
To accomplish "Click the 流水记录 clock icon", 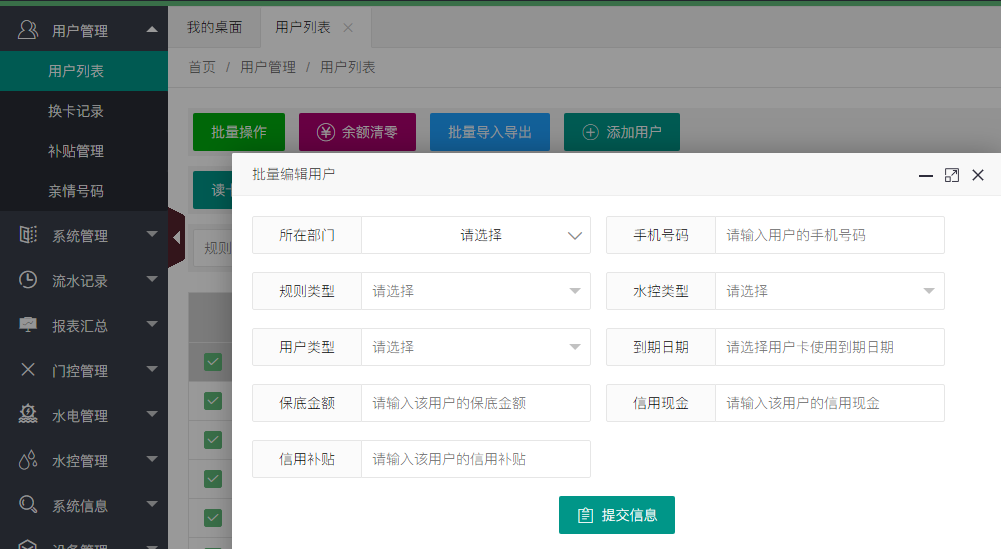I will coord(28,280).
